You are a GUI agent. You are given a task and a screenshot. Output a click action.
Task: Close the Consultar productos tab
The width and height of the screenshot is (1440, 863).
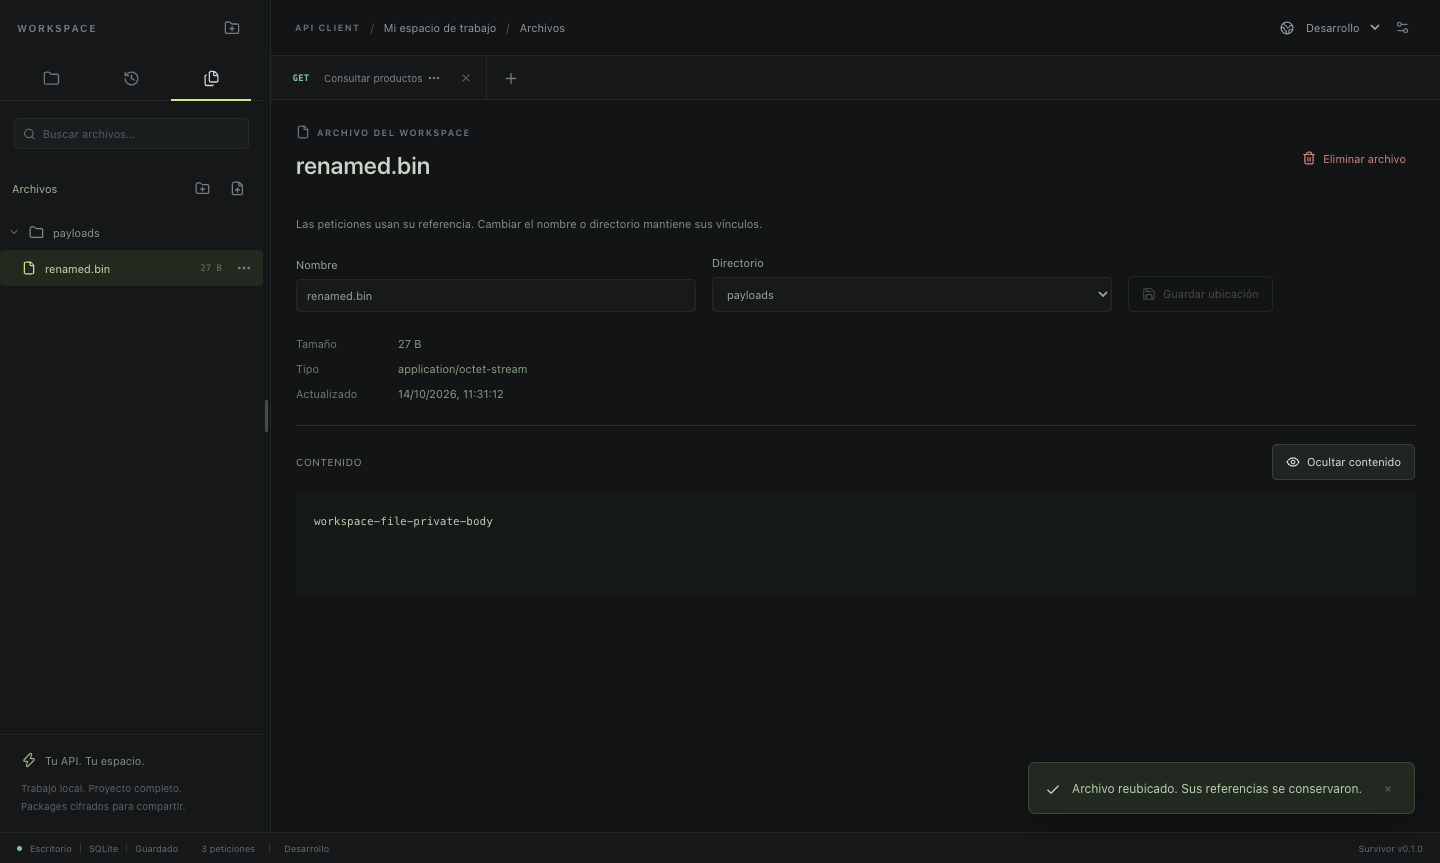pyautogui.click(x=466, y=78)
